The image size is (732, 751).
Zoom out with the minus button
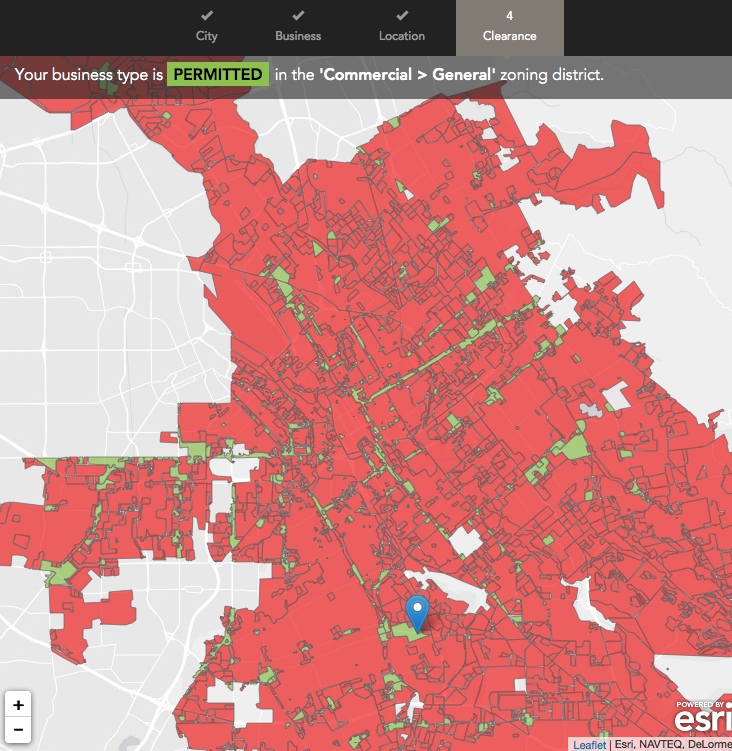(18, 730)
